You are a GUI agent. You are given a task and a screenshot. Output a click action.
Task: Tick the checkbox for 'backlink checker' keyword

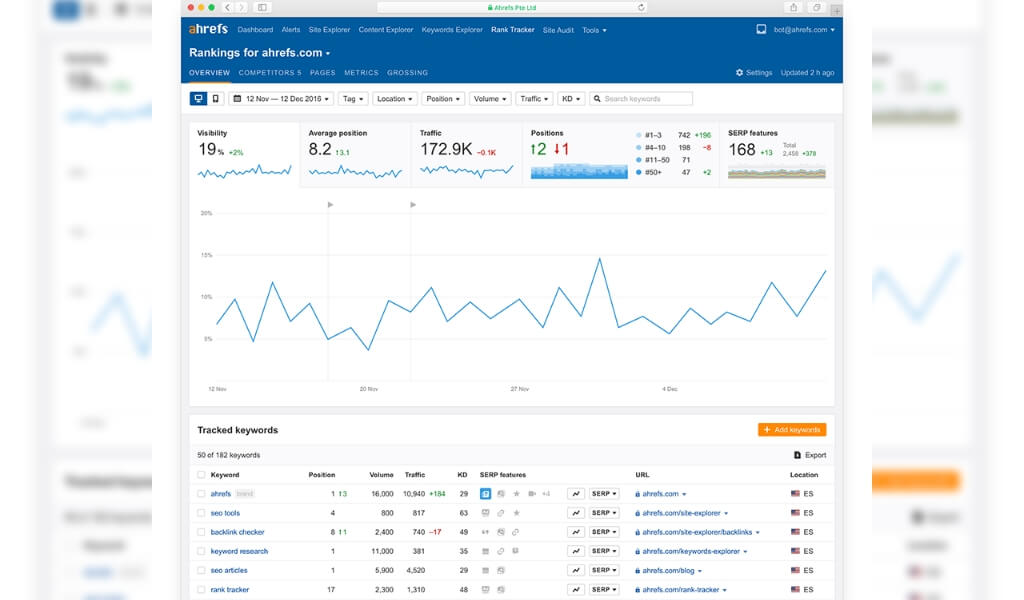201,532
